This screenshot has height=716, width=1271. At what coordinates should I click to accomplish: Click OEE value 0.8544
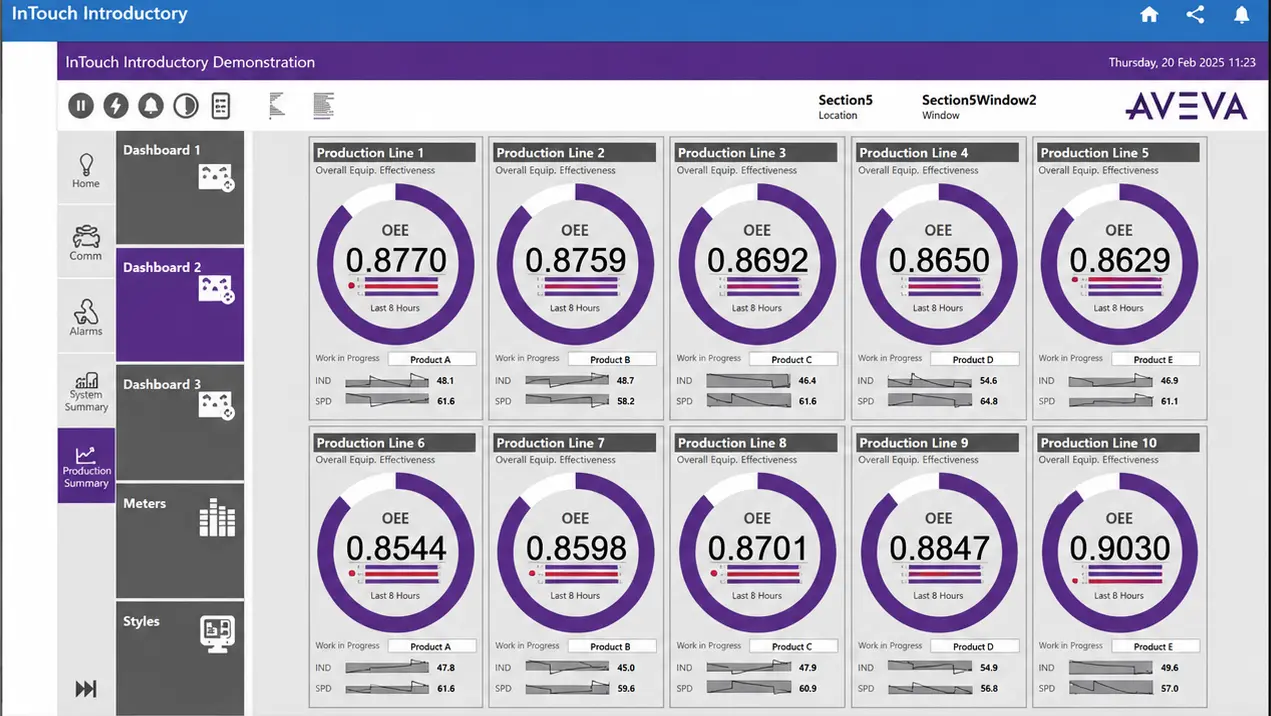[396, 549]
